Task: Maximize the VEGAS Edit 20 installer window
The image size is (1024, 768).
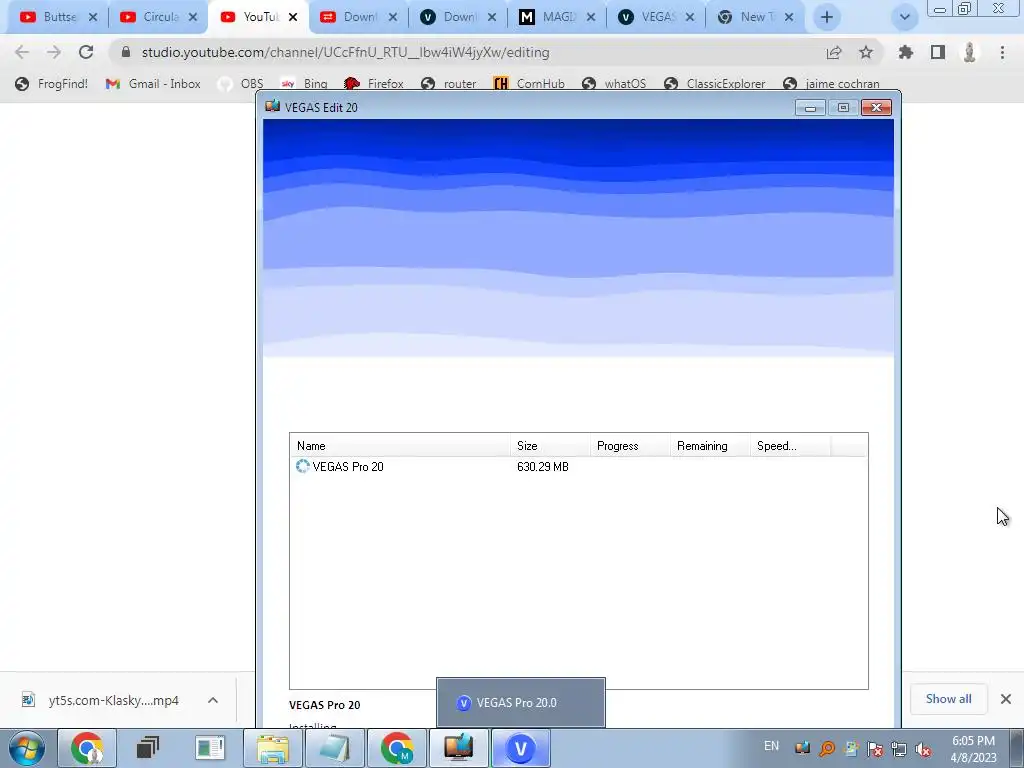Action: pos(843,108)
